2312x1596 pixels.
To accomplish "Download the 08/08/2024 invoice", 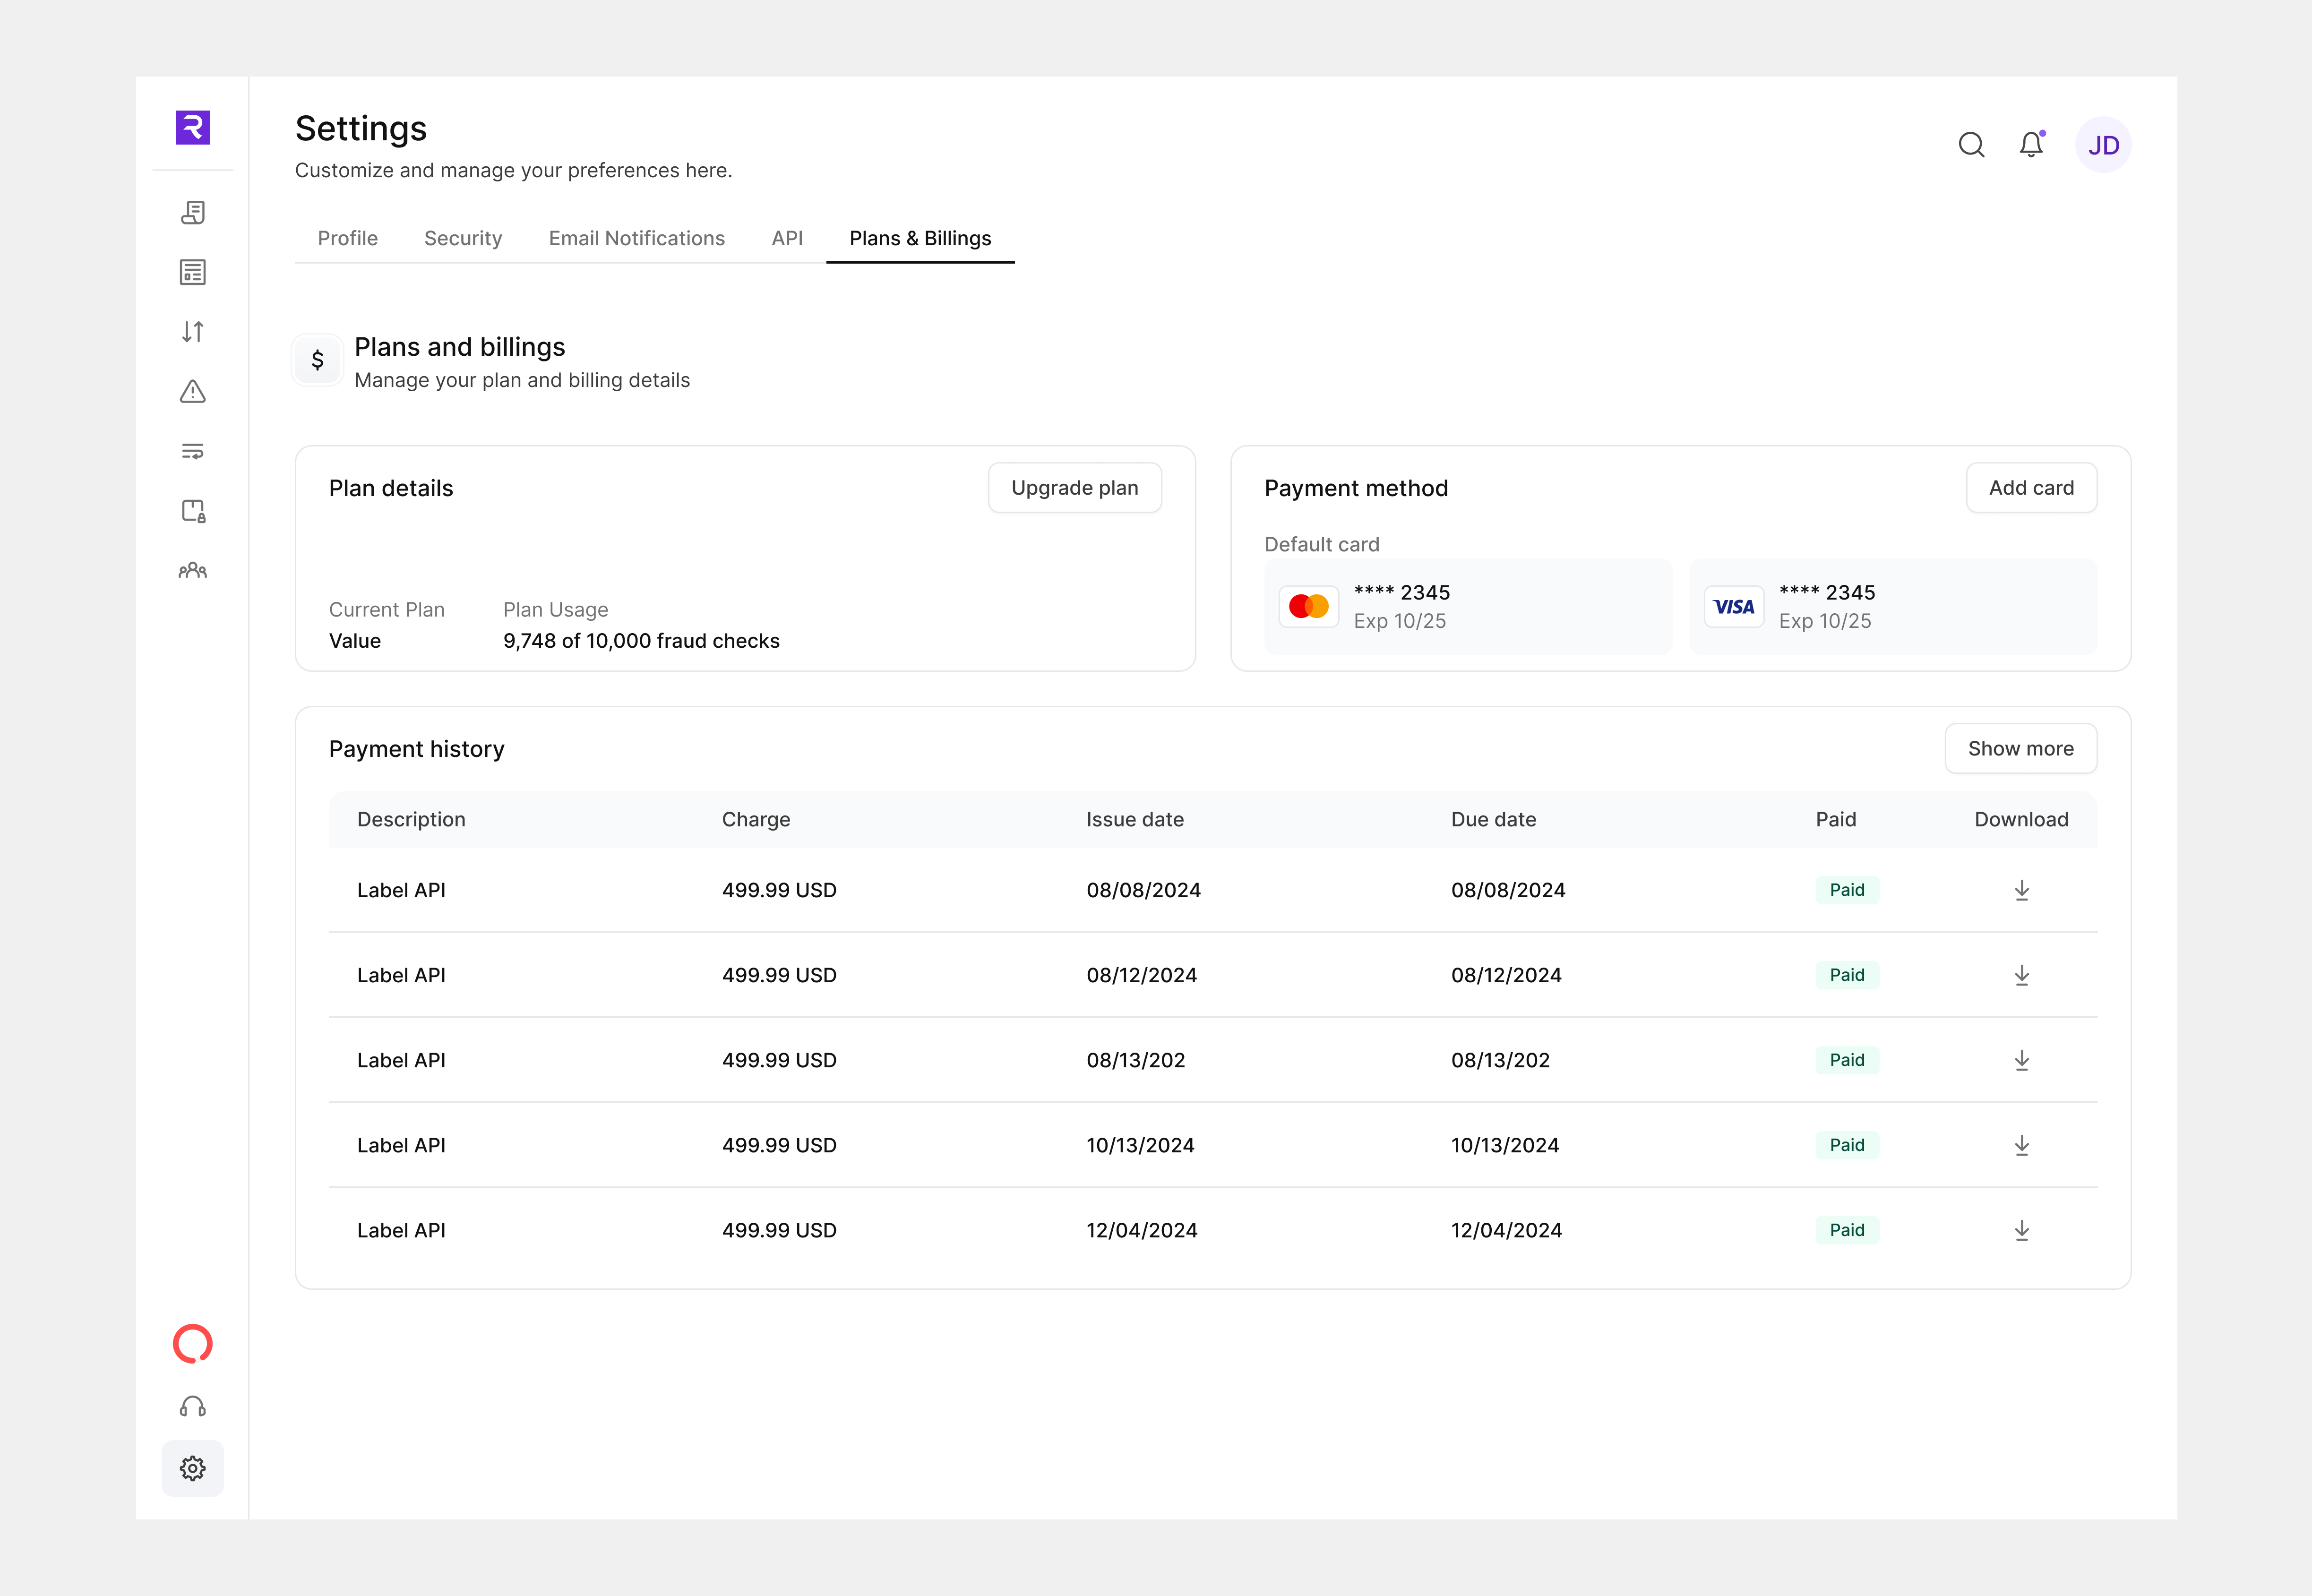I will coord(2021,890).
